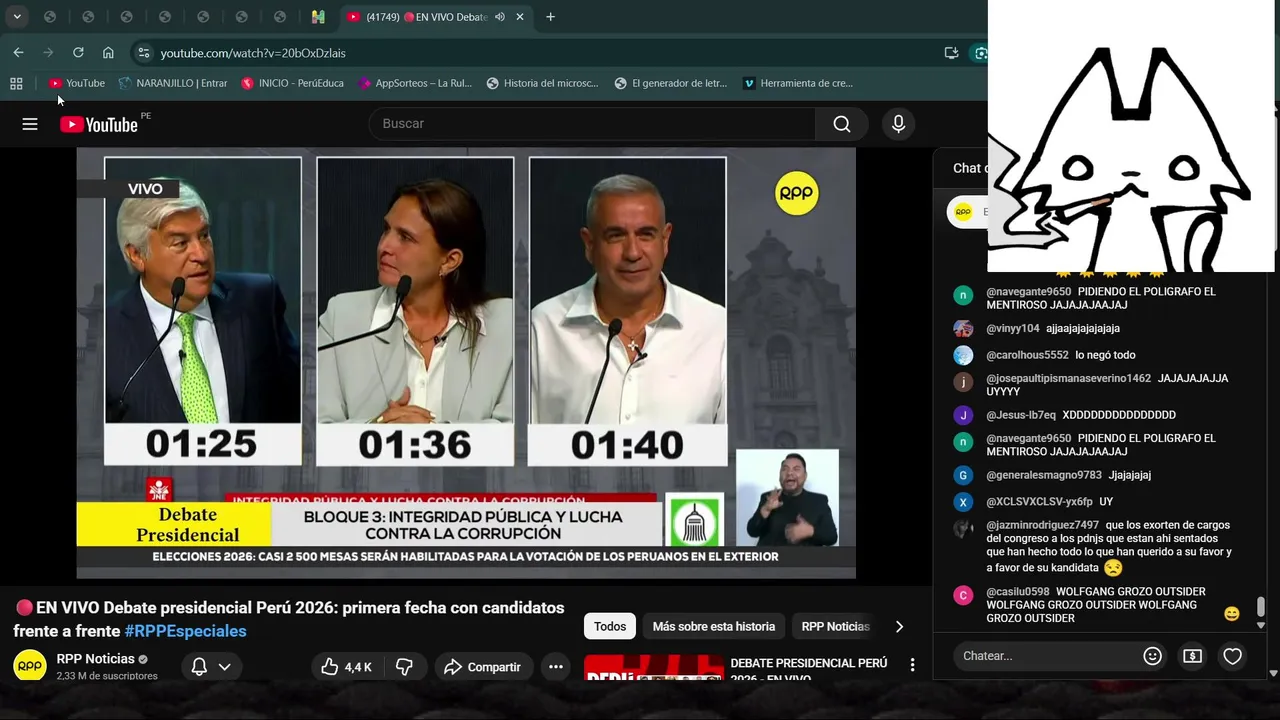Open 'DEBATE PRESIDENCIAL PERÚ' recommended title
Viewport: 1280px width, 720px height.
click(809, 670)
